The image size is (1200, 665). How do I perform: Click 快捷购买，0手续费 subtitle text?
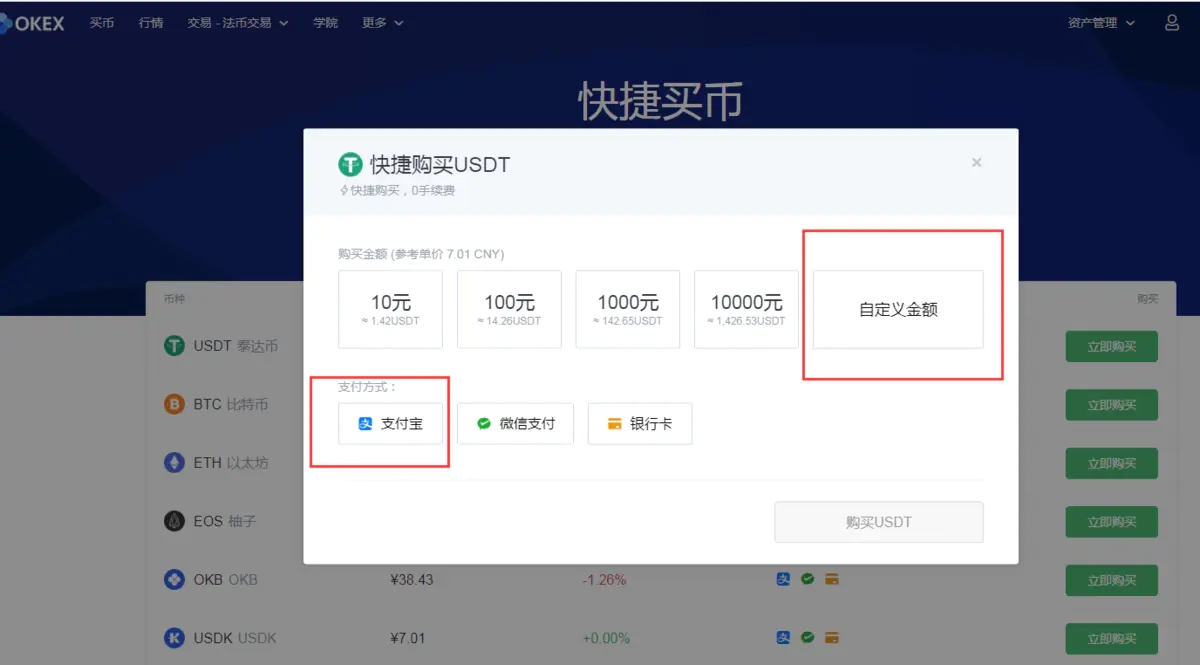click(x=397, y=190)
